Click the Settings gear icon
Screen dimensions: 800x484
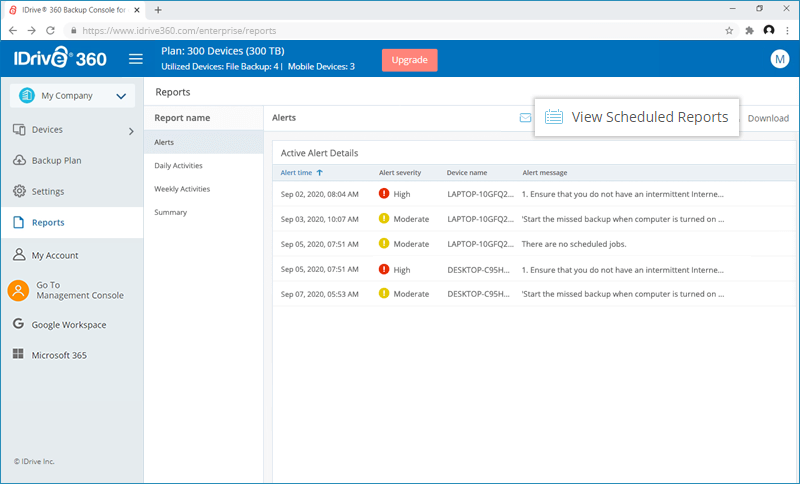[19, 191]
